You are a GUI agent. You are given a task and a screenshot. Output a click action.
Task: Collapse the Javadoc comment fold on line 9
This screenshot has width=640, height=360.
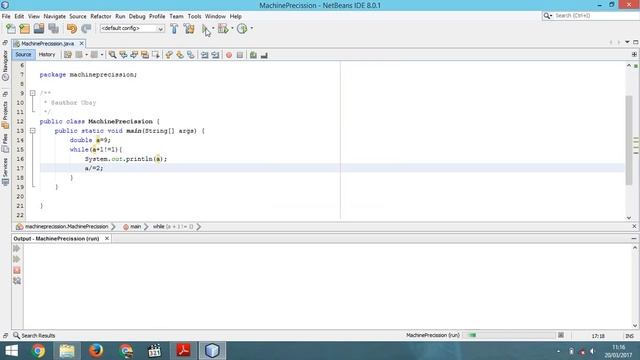point(33,93)
